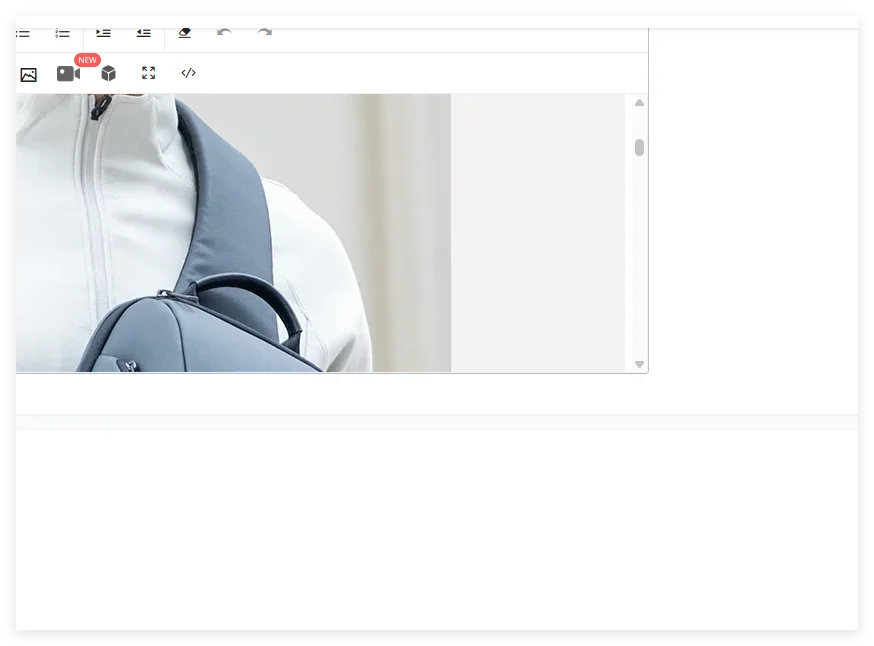Insert an image using picture icon

click(28, 75)
